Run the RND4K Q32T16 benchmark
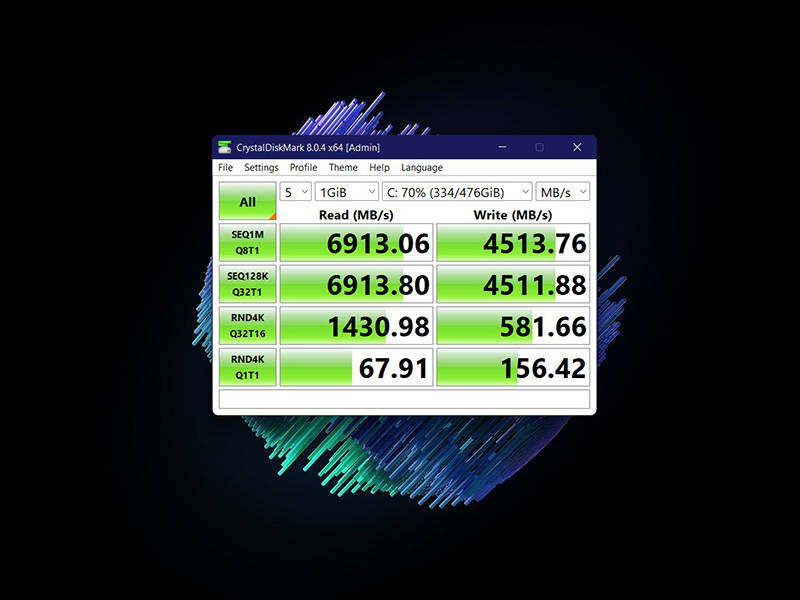Image resolution: width=800 pixels, height=600 pixels. click(x=247, y=325)
